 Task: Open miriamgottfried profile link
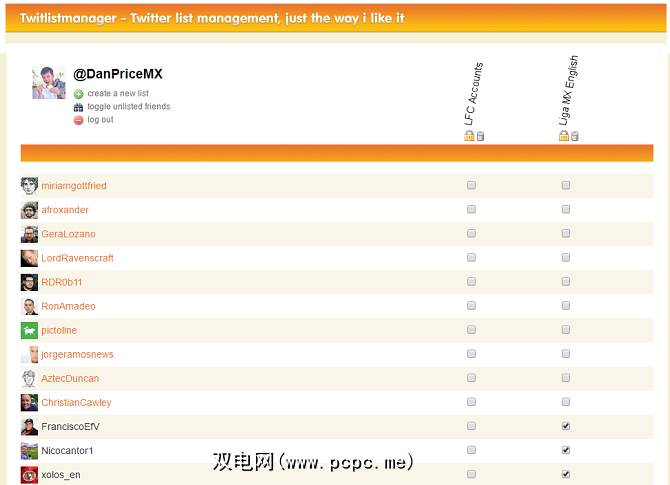click(x=74, y=186)
